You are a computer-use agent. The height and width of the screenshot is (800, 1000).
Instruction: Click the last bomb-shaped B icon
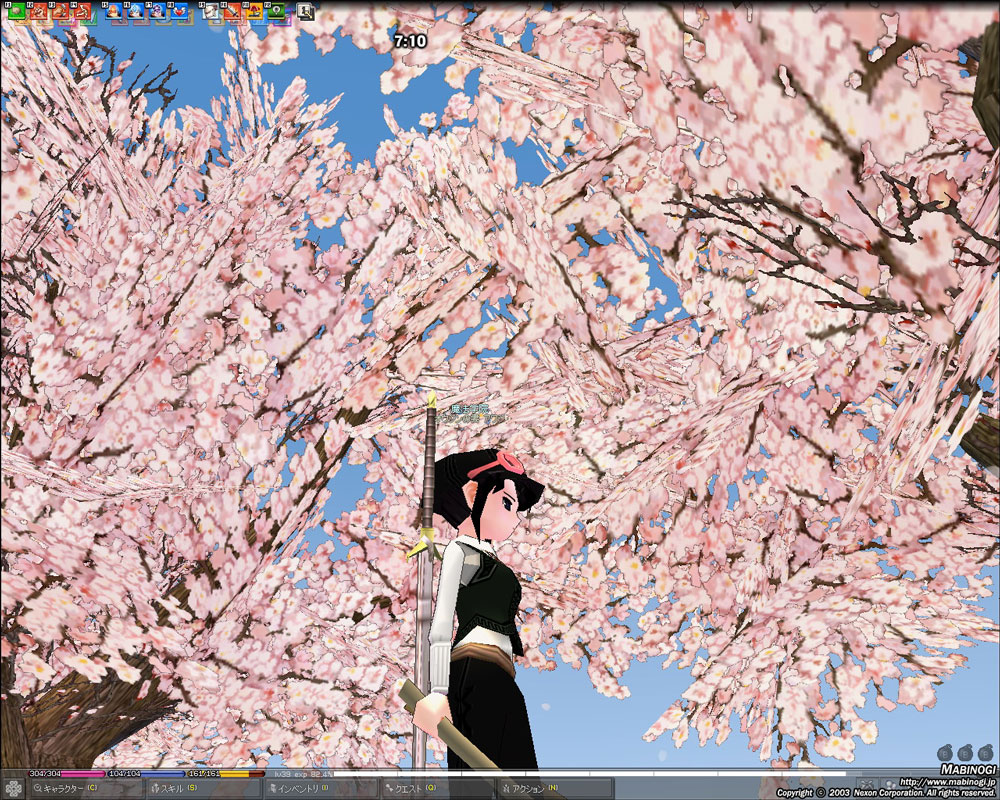(x=986, y=753)
